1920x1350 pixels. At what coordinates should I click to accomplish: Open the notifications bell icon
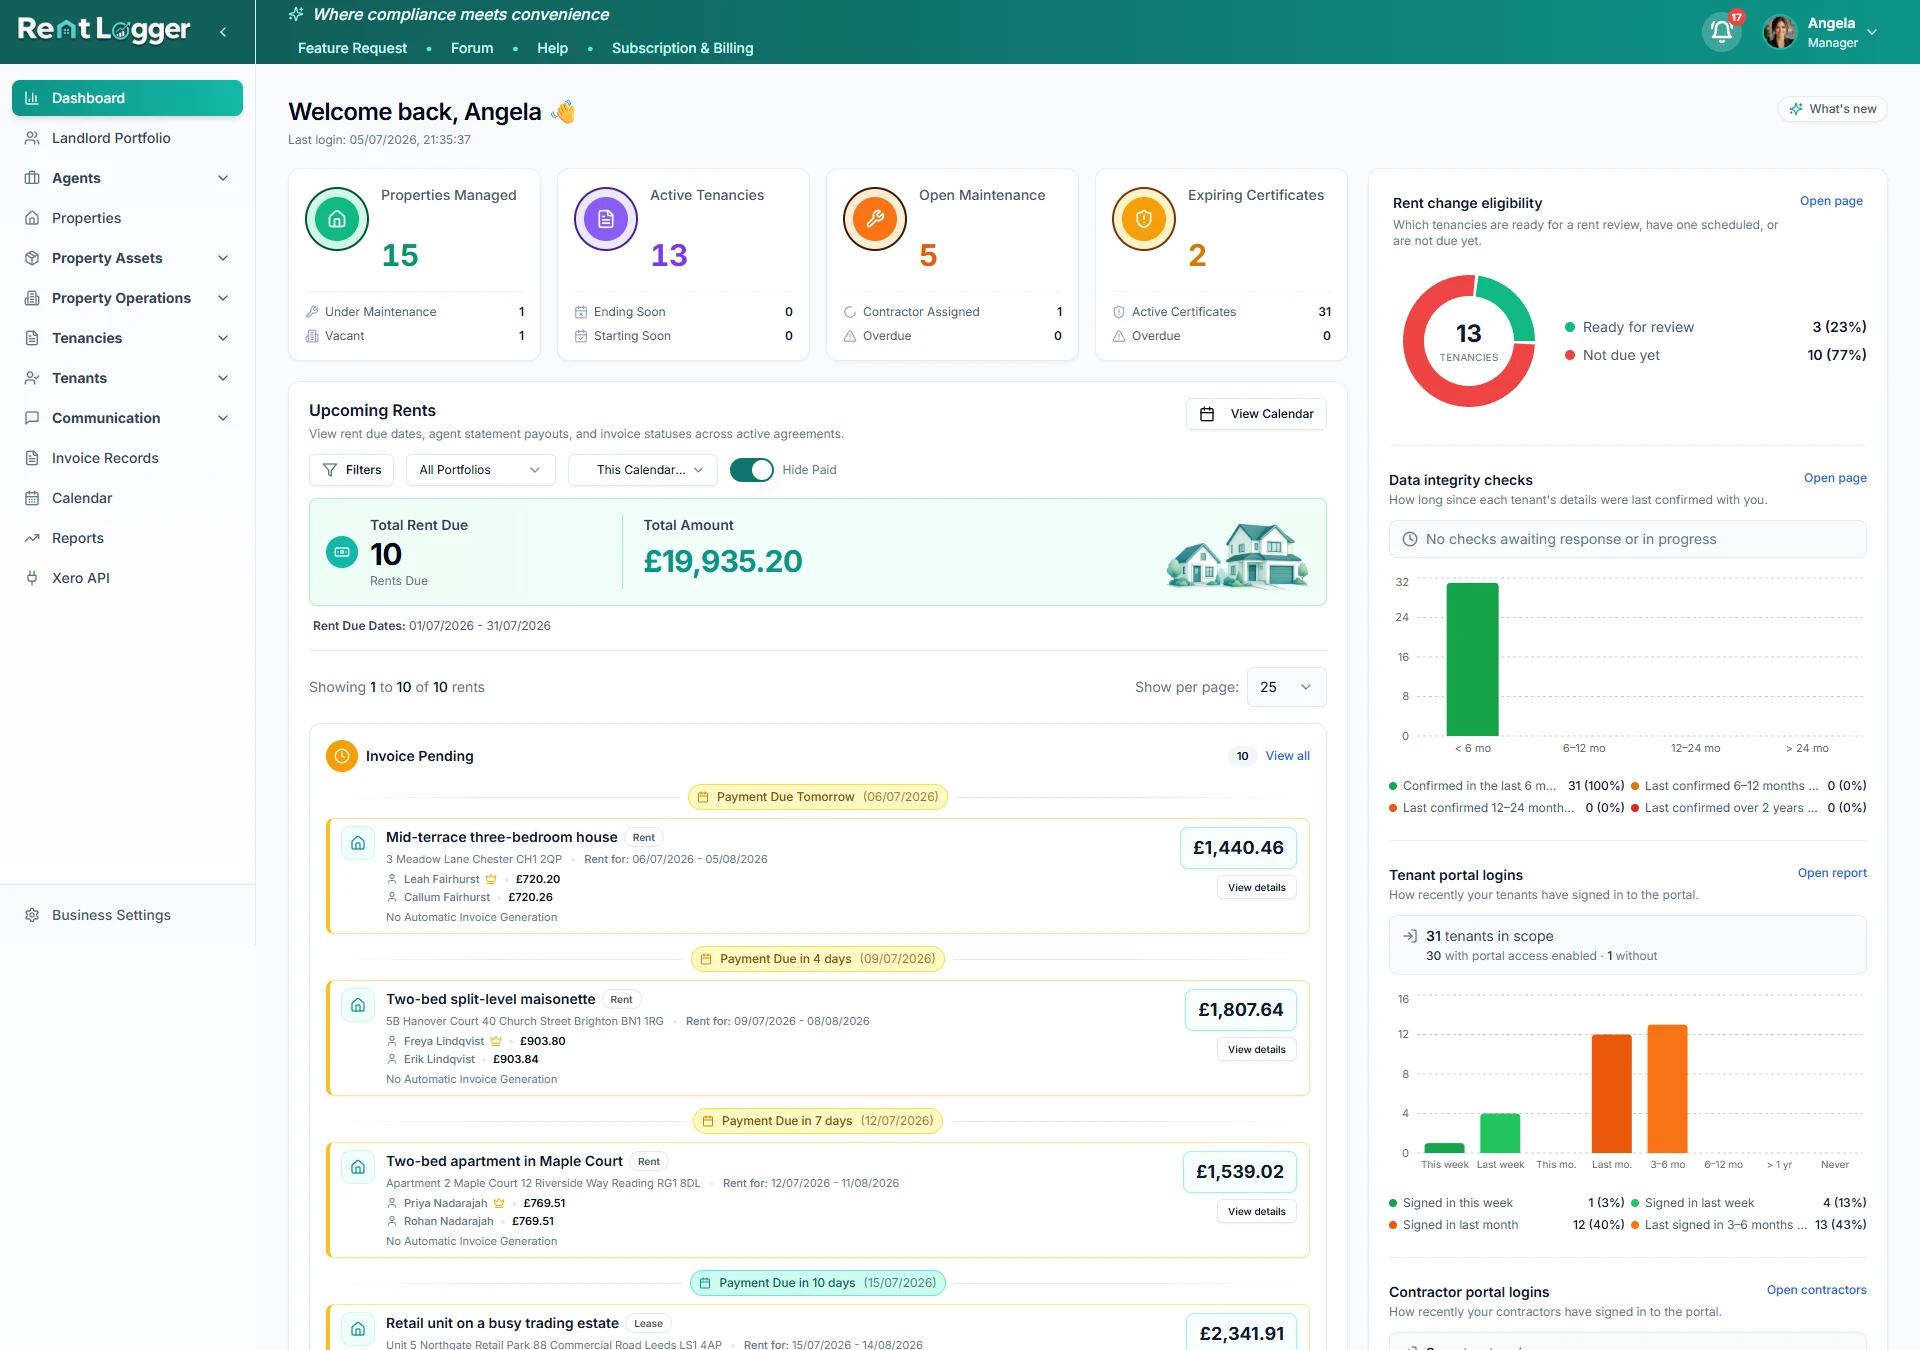[x=1722, y=31]
